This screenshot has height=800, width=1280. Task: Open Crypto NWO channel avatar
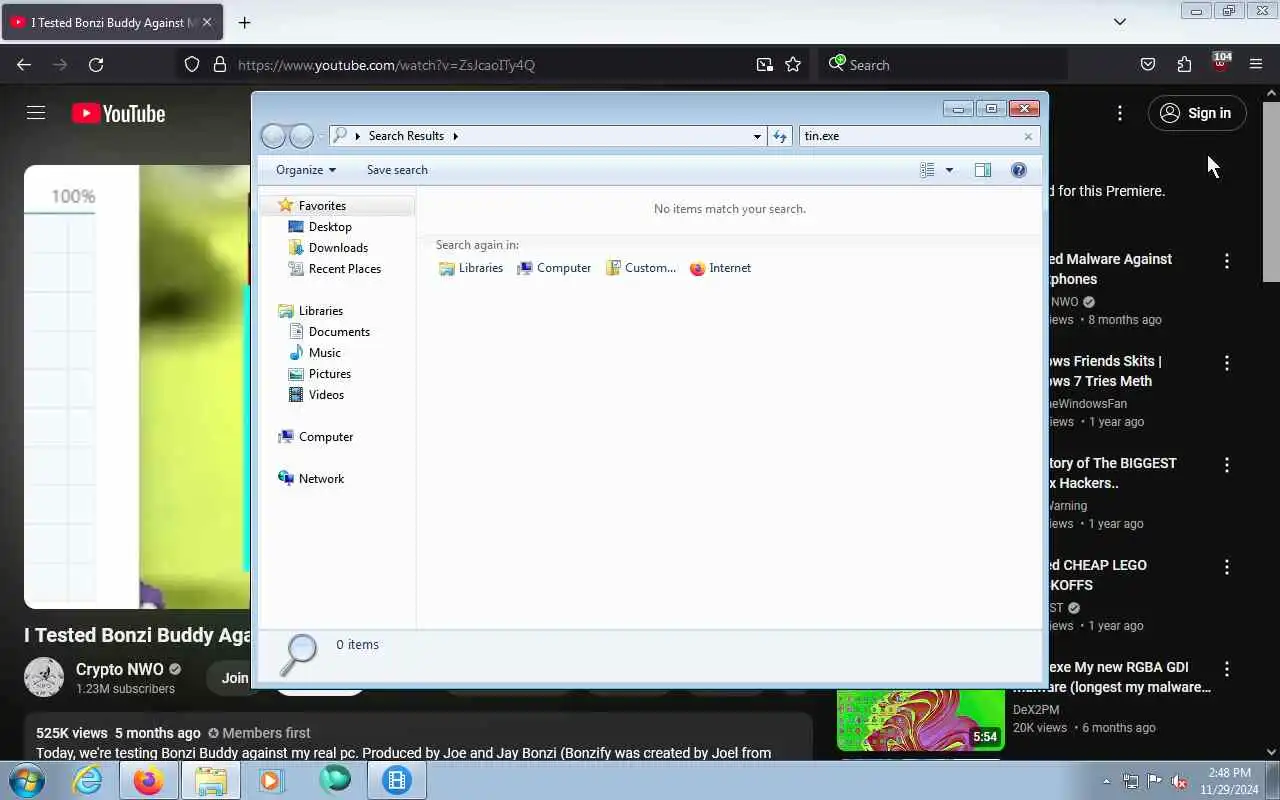coord(44,677)
